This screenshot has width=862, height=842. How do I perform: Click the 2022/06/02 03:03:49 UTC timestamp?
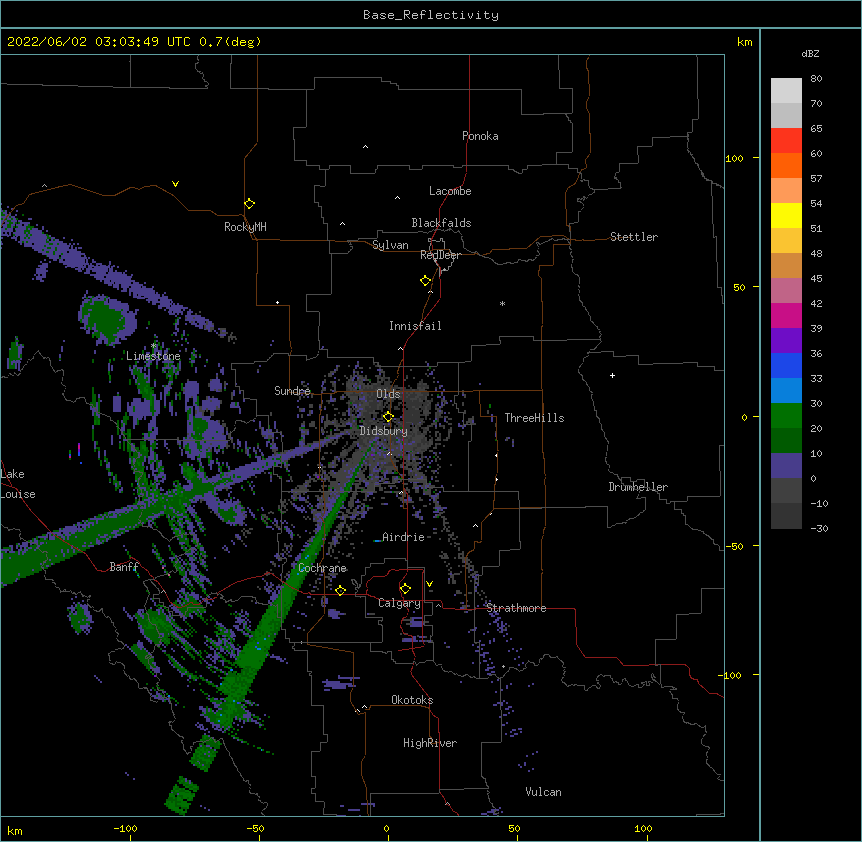[x=99, y=42]
